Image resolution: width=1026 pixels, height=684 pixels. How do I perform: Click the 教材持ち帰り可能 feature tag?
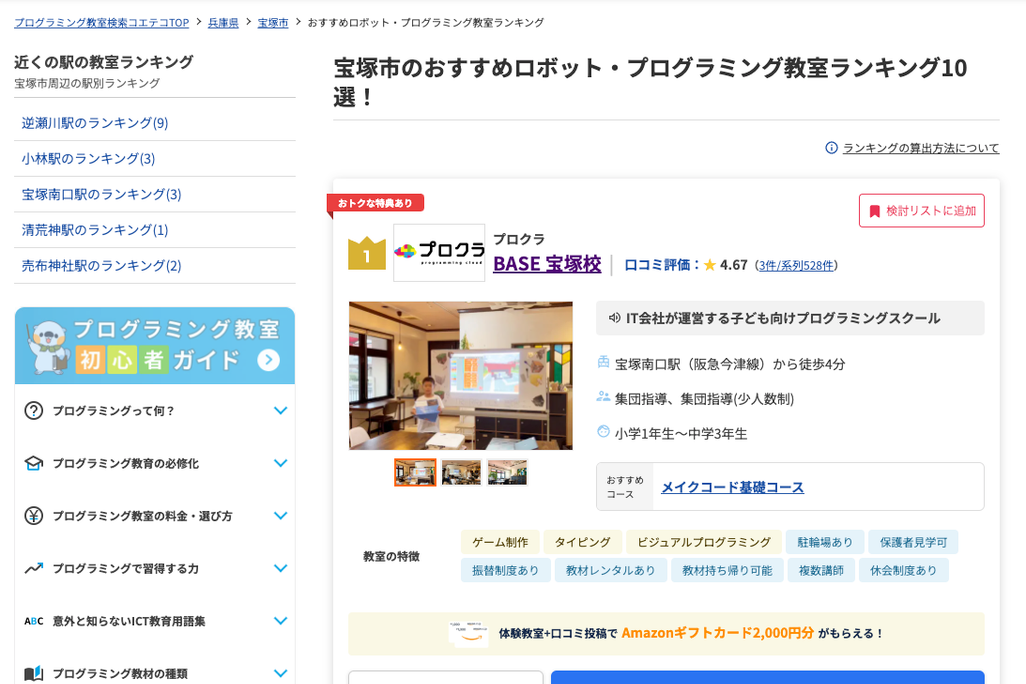727,571
